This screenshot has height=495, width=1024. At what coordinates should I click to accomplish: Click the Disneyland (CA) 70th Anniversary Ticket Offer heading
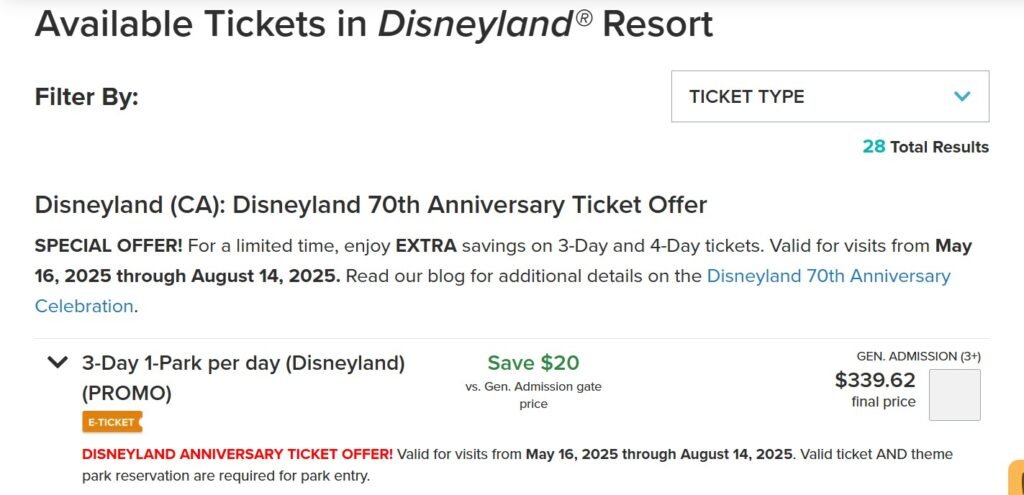(x=371, y=205)
